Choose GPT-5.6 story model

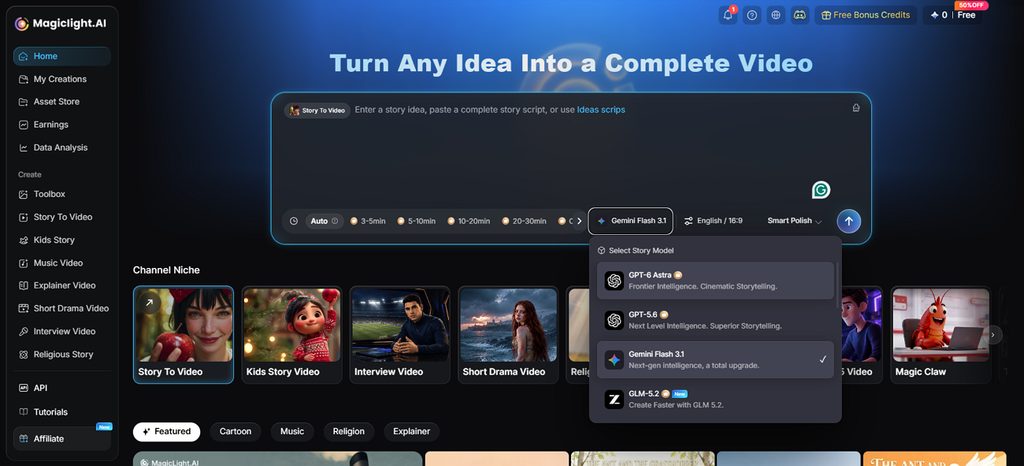click(715, 320)
